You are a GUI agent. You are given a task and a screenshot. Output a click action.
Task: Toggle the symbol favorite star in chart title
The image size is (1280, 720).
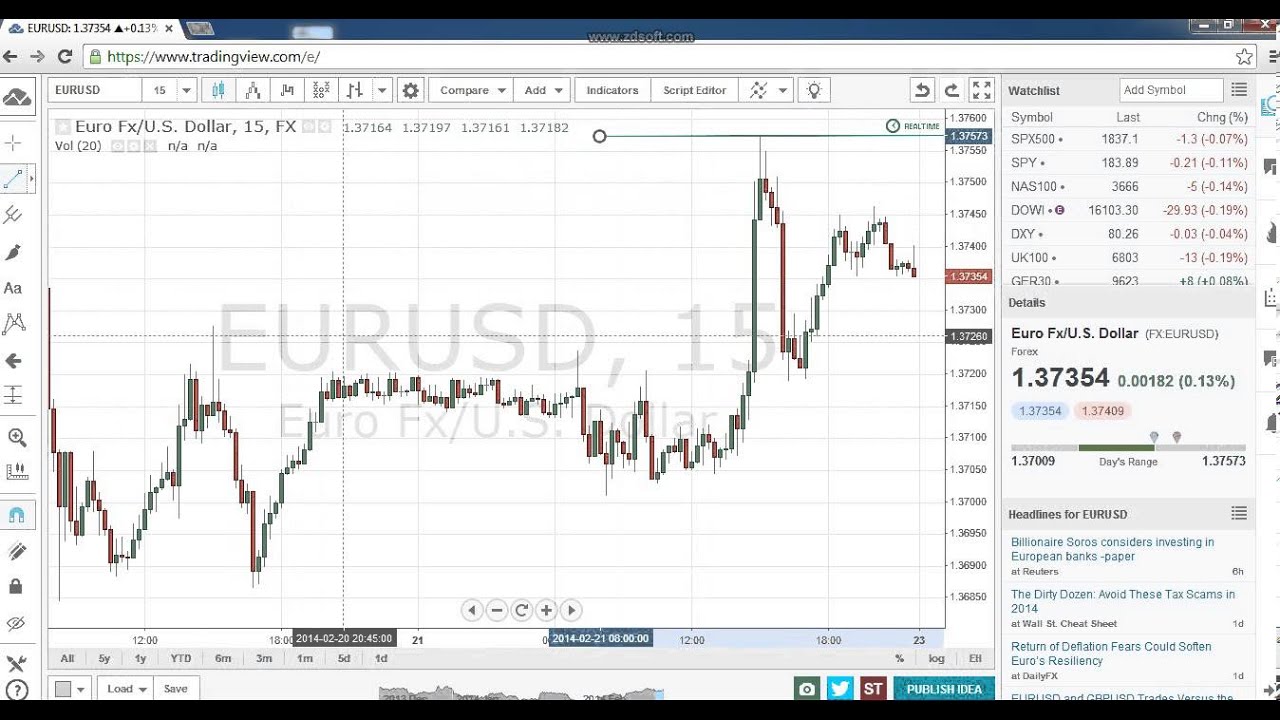click(63, 127)
